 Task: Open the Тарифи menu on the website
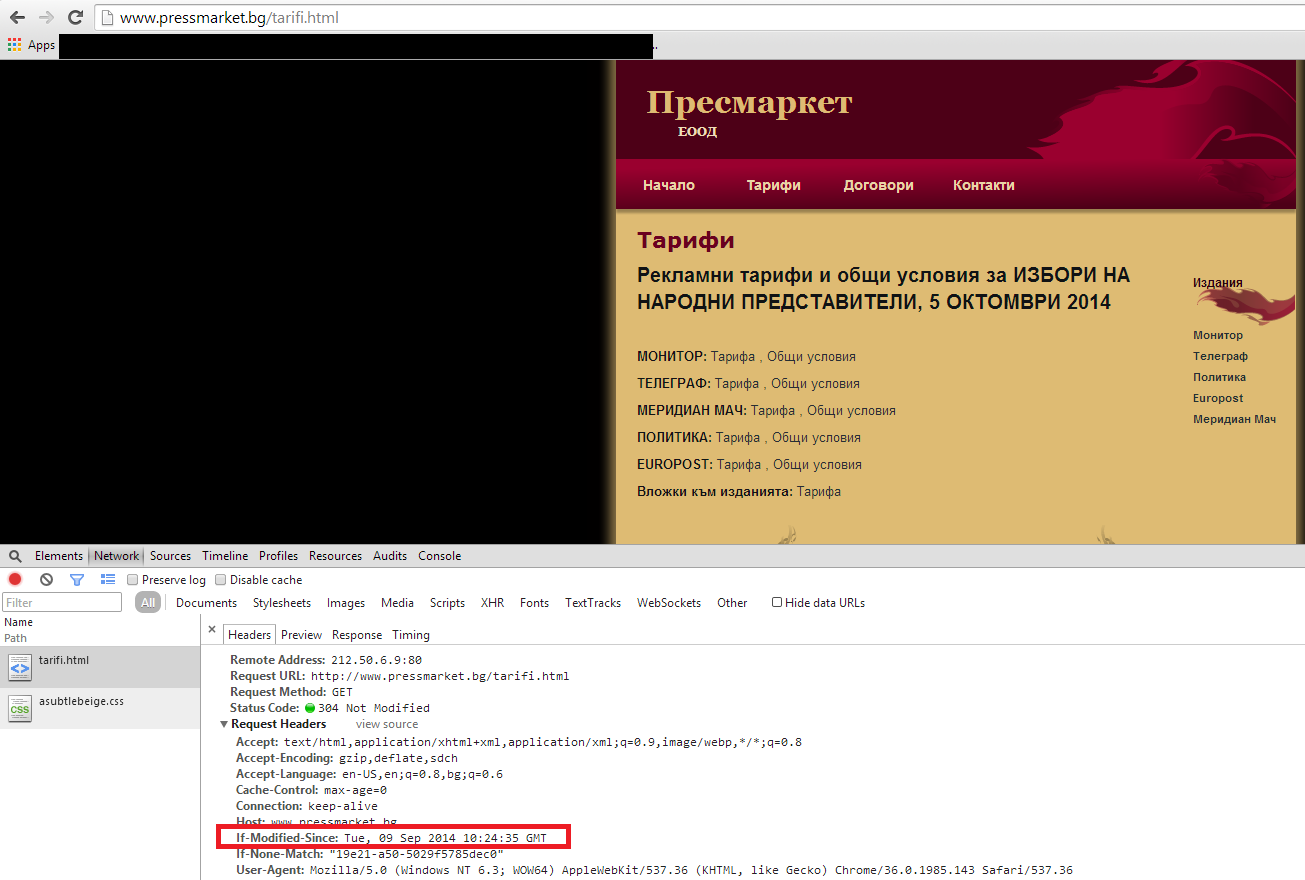click(x=773, y=185)
